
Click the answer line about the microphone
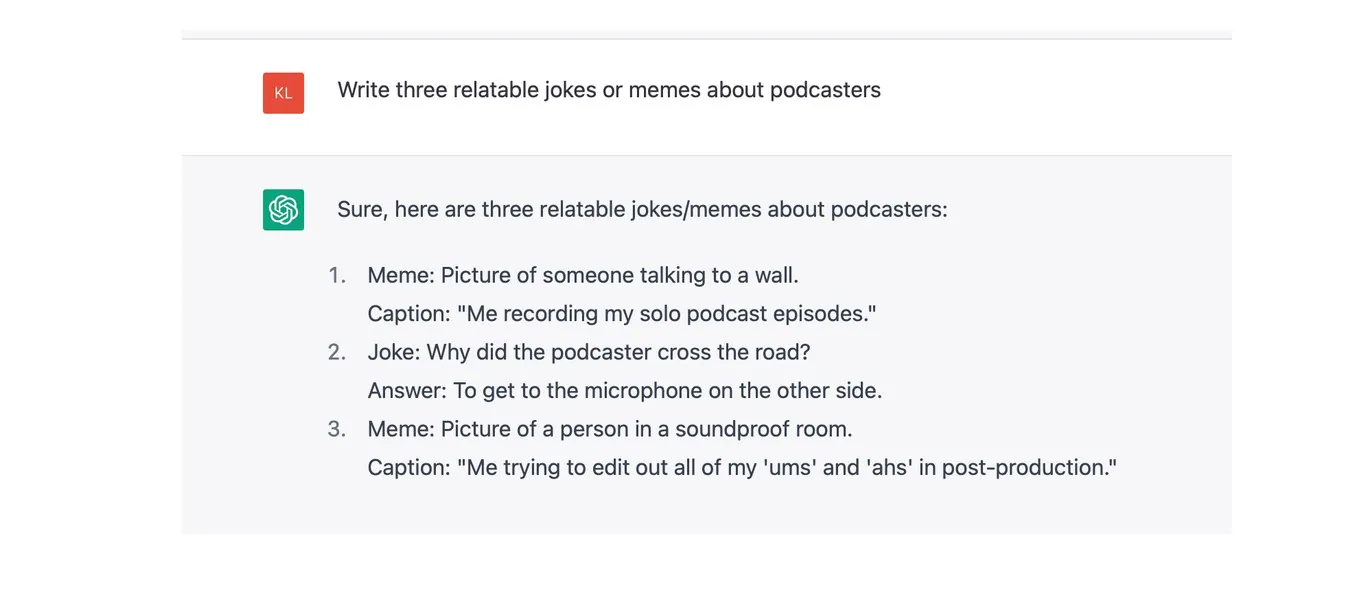click(x=625, y=390)
